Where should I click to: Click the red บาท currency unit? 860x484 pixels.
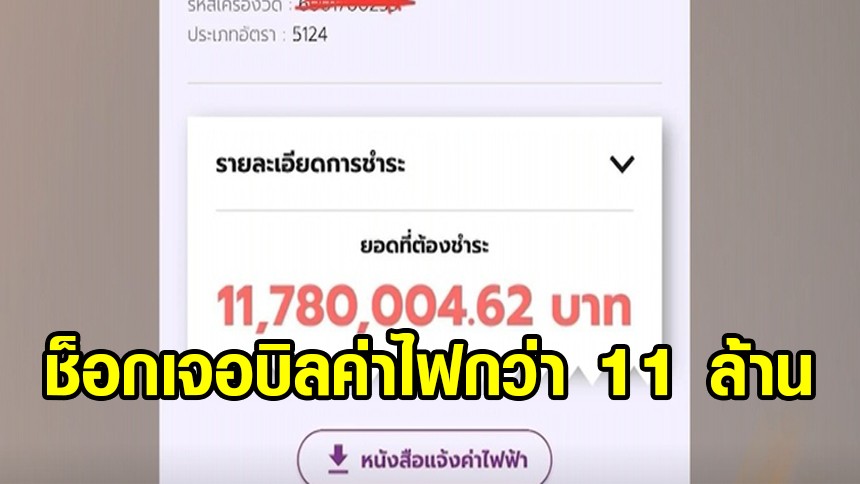click(x=591, y=308)
